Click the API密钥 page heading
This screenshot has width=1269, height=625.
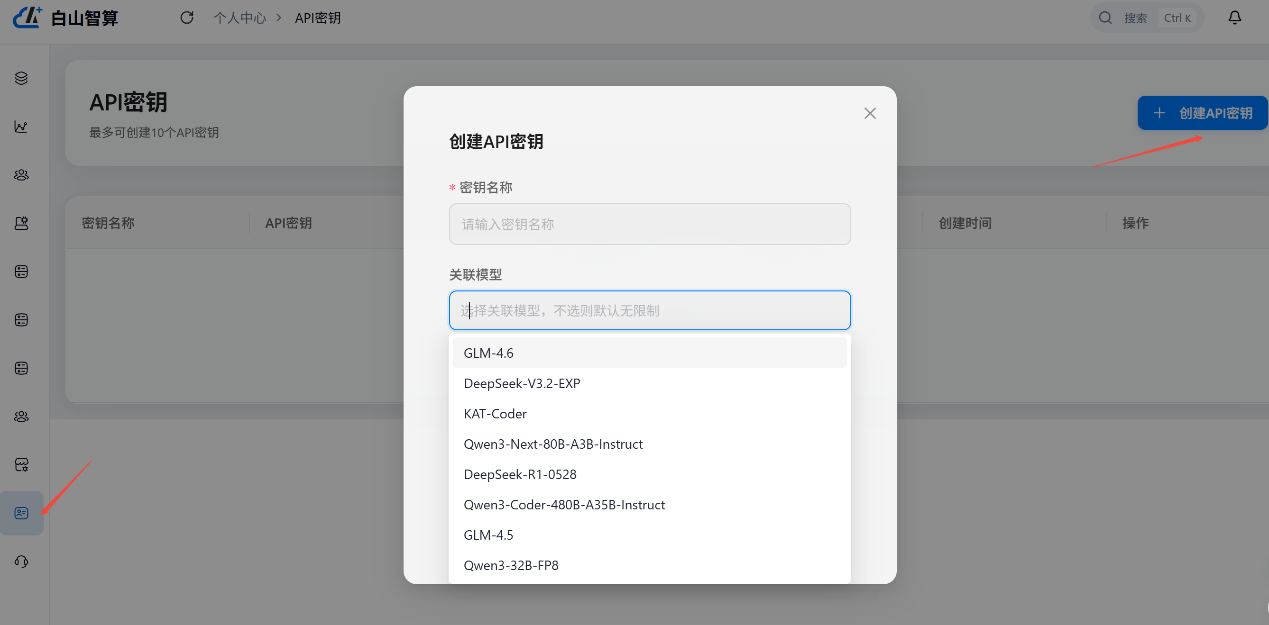pyautogui.click(x=128, y=103)
